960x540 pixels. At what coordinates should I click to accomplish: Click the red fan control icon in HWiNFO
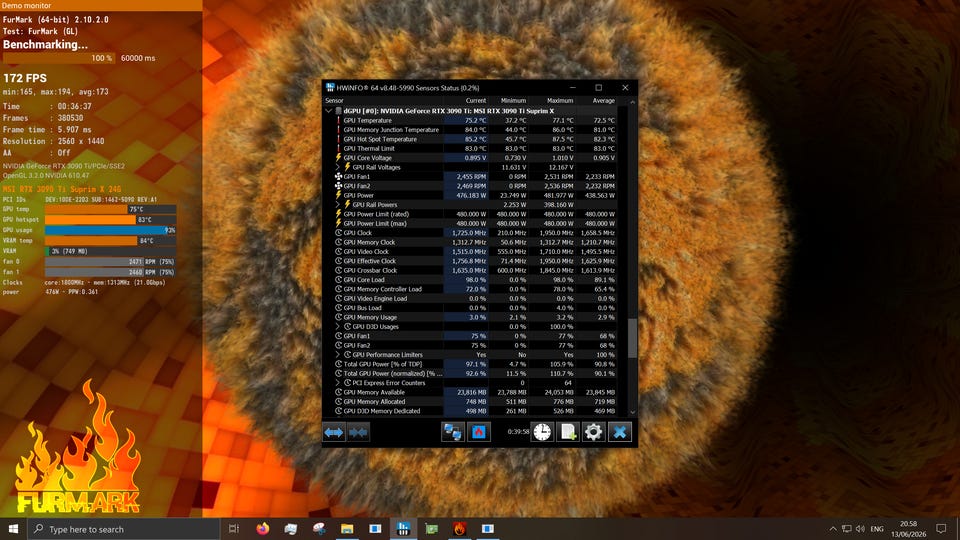coord(479,432)
